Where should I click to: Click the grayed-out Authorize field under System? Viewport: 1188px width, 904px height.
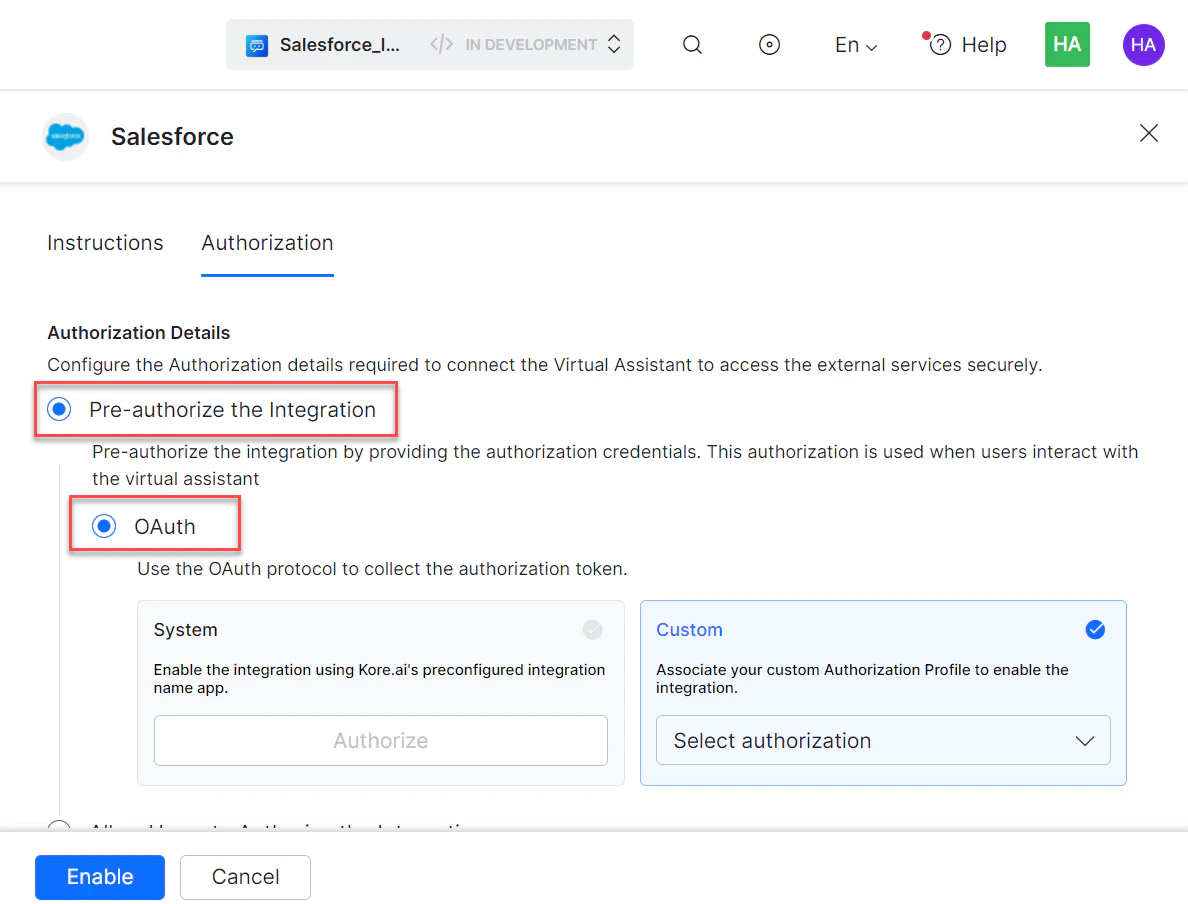point(381,740)
